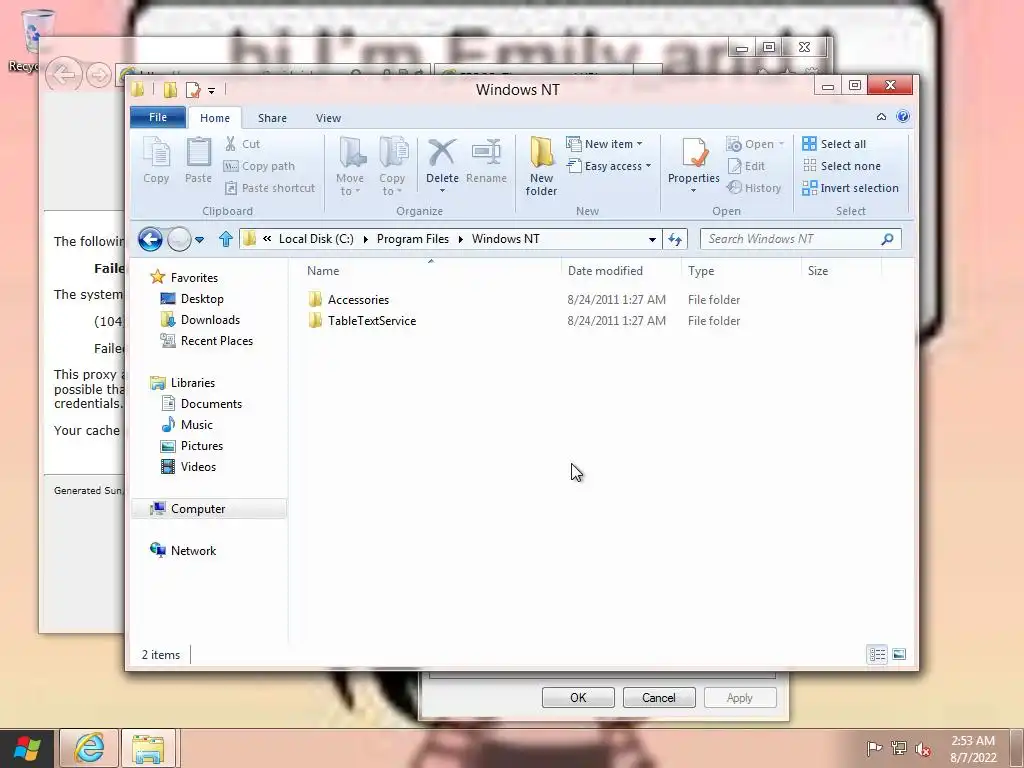Expand the Properties dropdown arrow
Viewport: 1024px width, 768px height.
pos(694,191)
